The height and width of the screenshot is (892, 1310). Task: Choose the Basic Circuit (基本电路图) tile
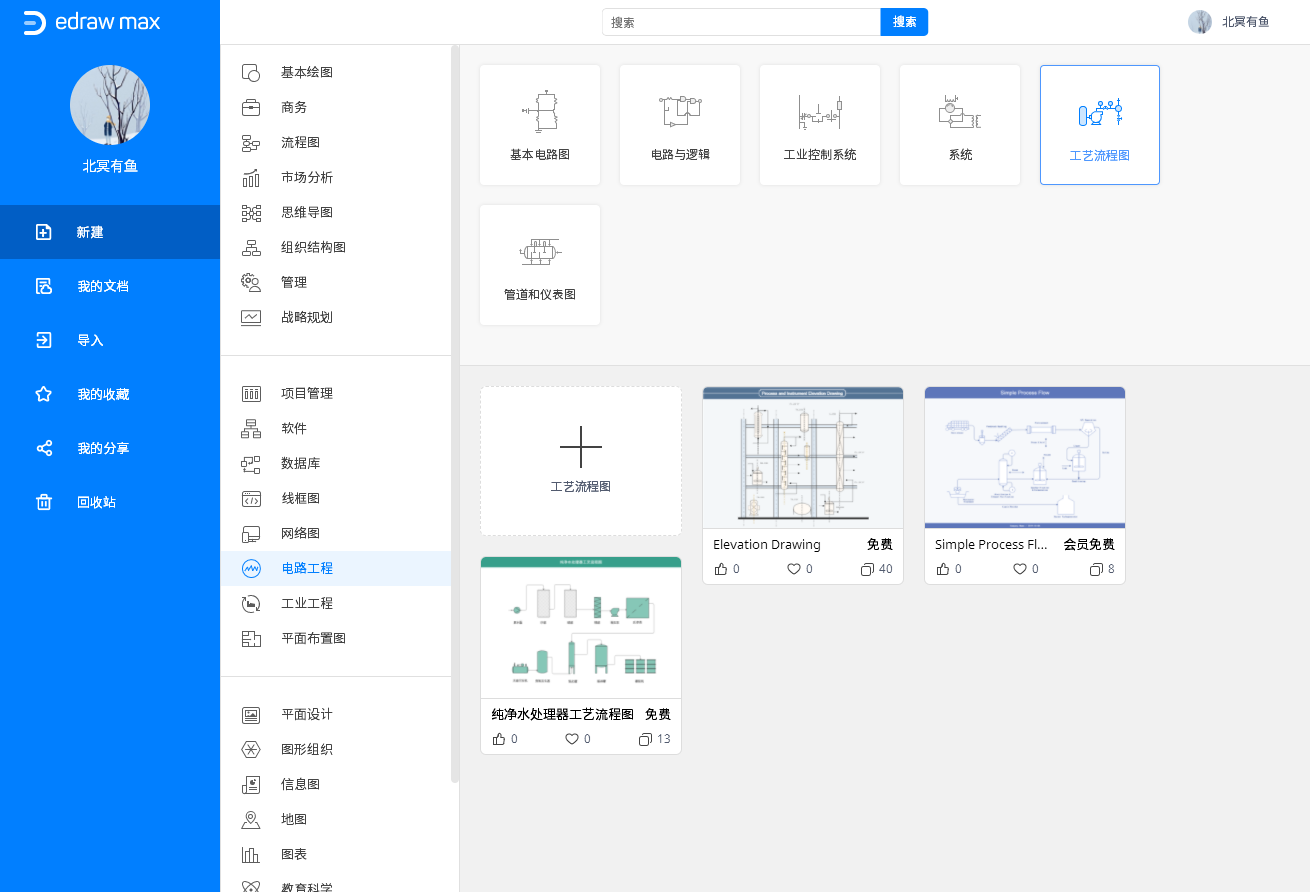[540, 125]
